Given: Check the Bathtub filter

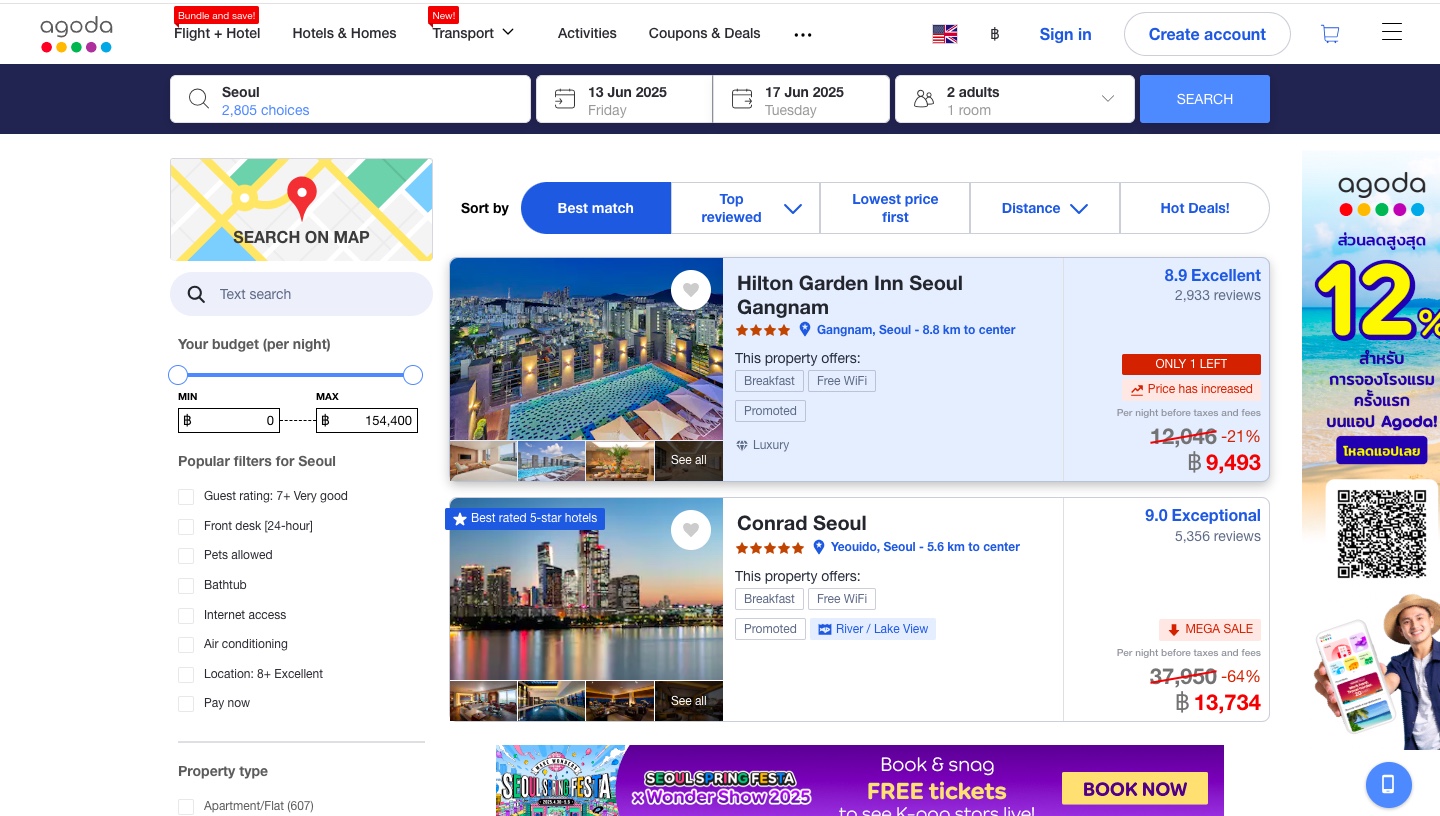Looking at the screenshot, I should pos(186,585).
